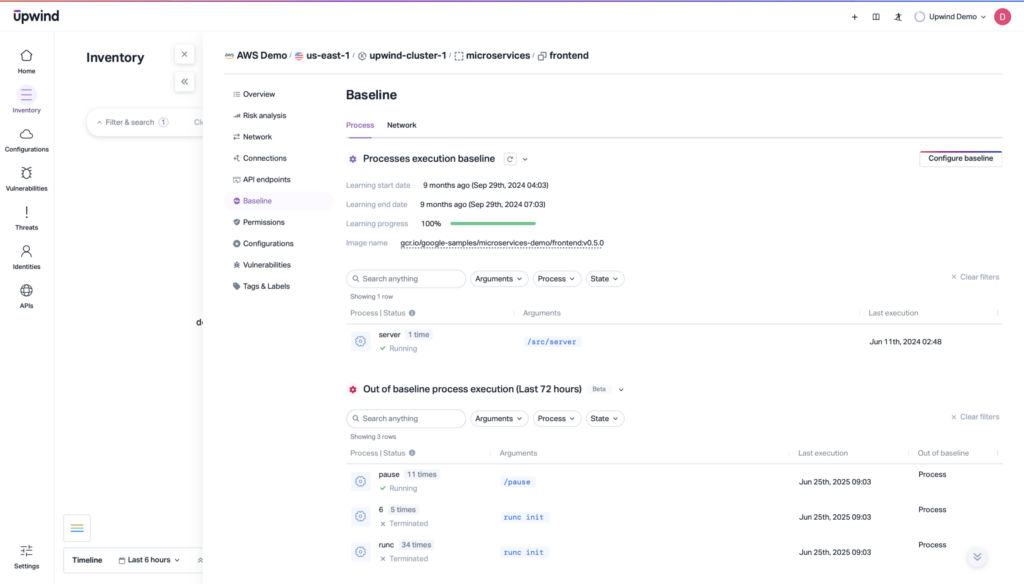Click the notifications icon in top bar
1024x584 pixels.
[898, 17]
